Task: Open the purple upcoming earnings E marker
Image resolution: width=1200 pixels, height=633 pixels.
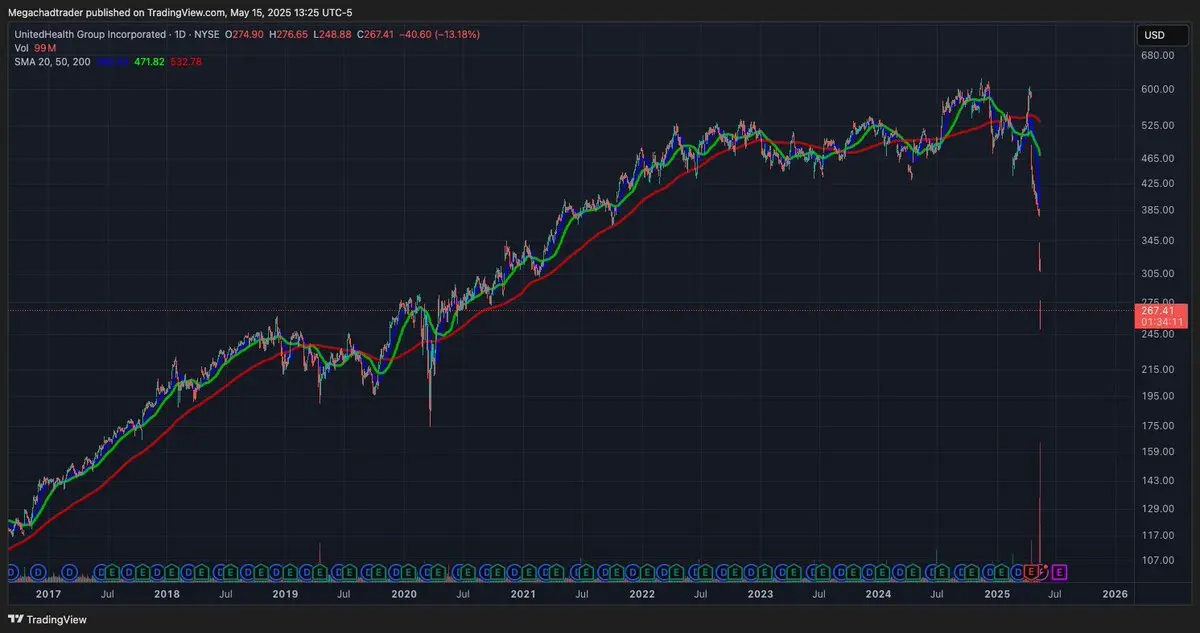Action: point(1060,572)
